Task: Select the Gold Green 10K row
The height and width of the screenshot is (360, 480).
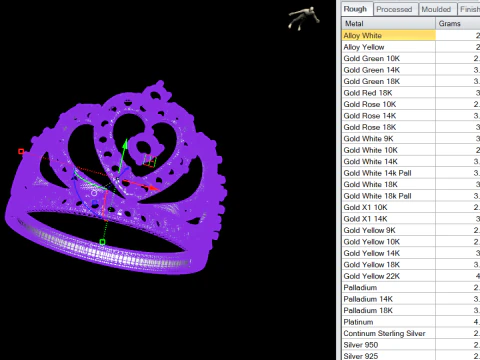Action: [411, 58]
